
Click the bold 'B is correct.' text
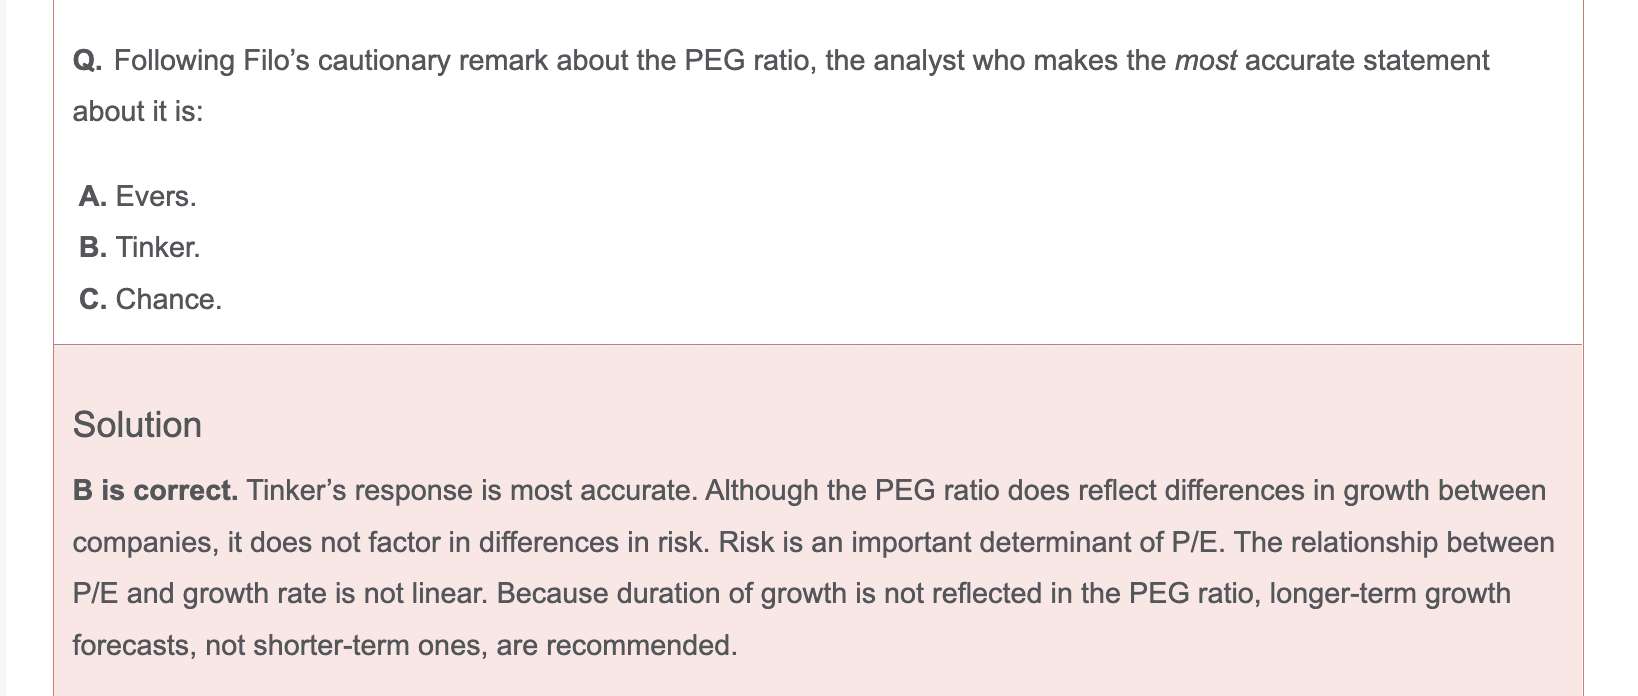click(x=155, y=490)
